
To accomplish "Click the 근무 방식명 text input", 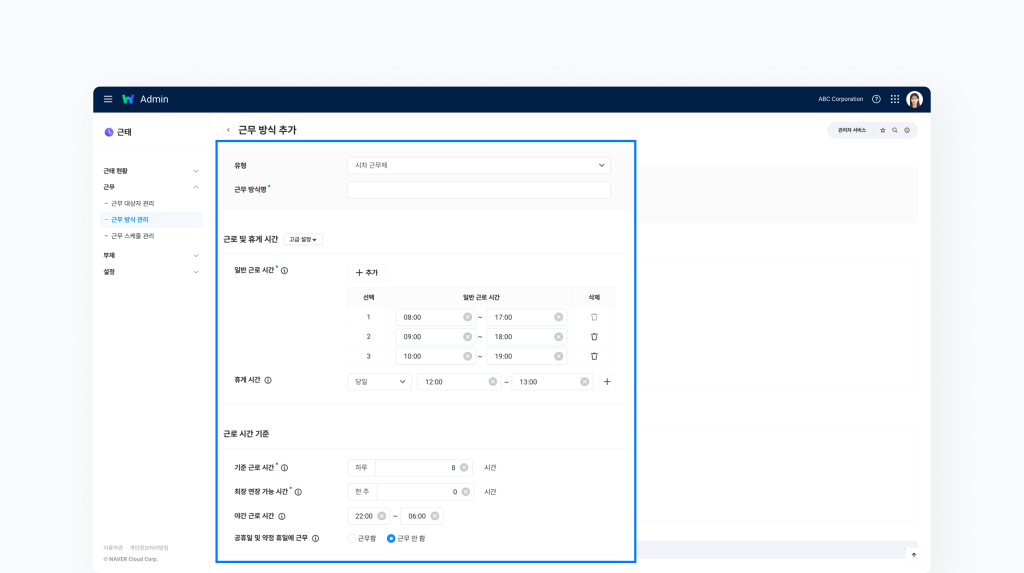I will click(478, 190).
